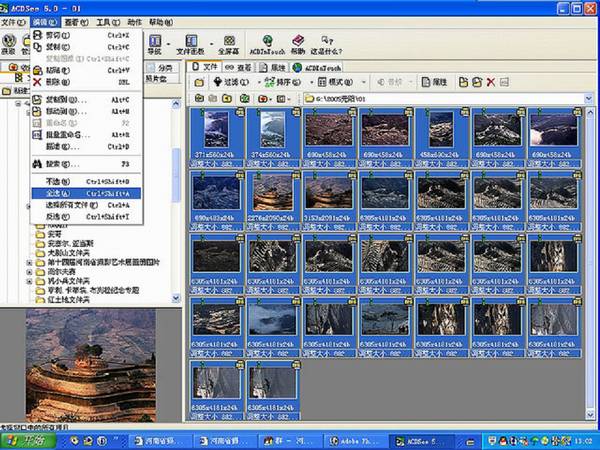Choose 批量重命名... batch rename entry
Screen dimensions: 600x450
[x=86, y=135]
